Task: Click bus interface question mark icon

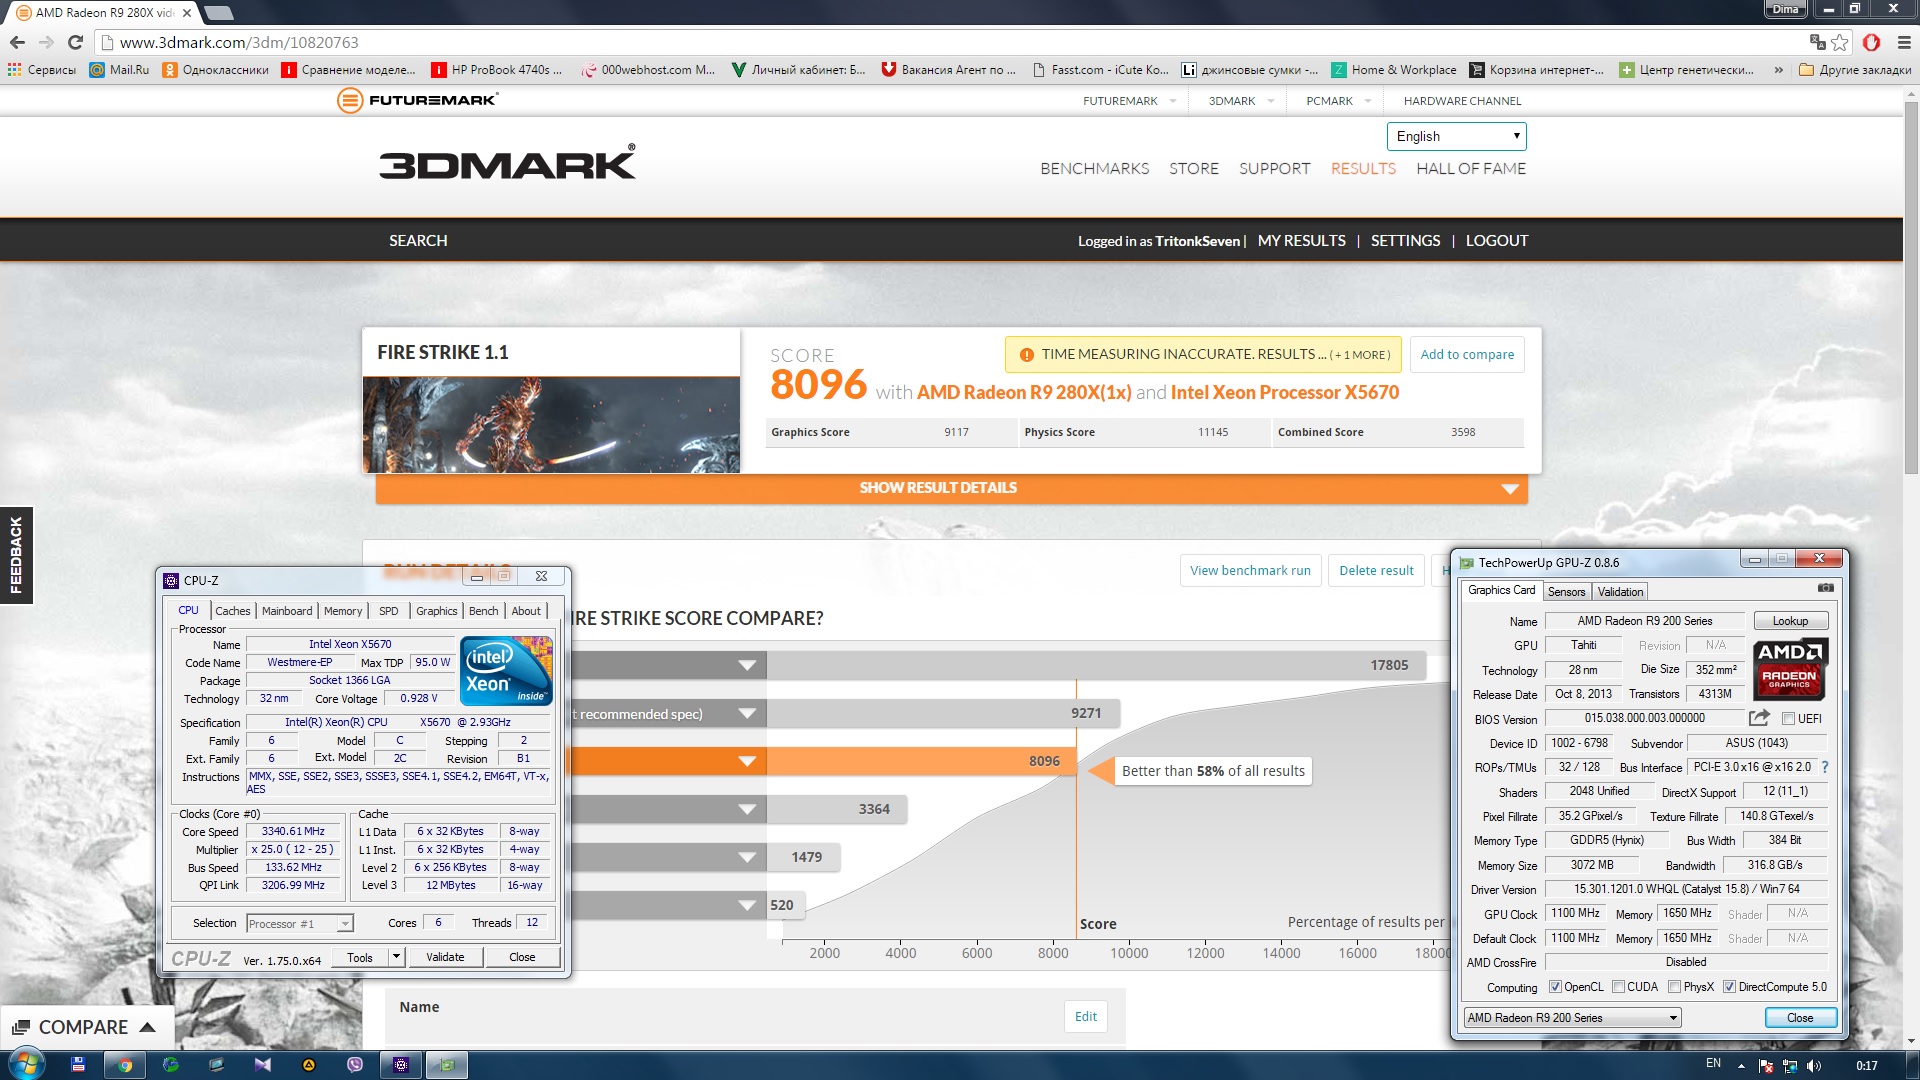Action: 1825,767
